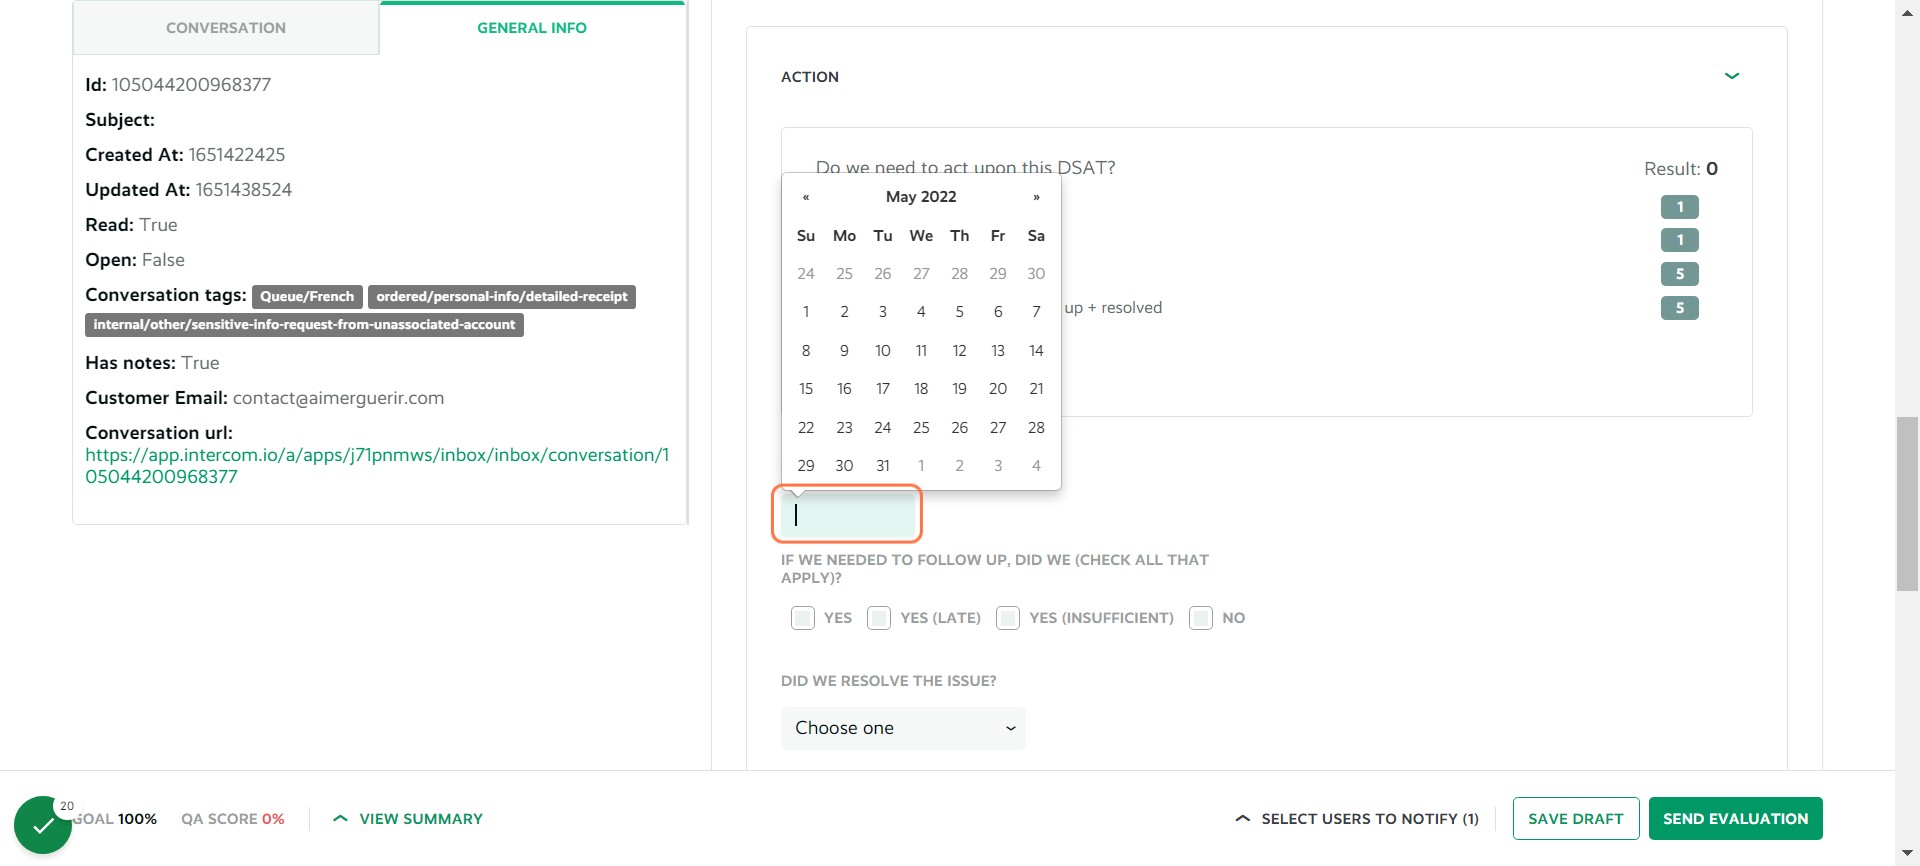This screenshot has height=866, width=1920.
Task: Select May 28 in the date picker
Action: click(1036, 428)
